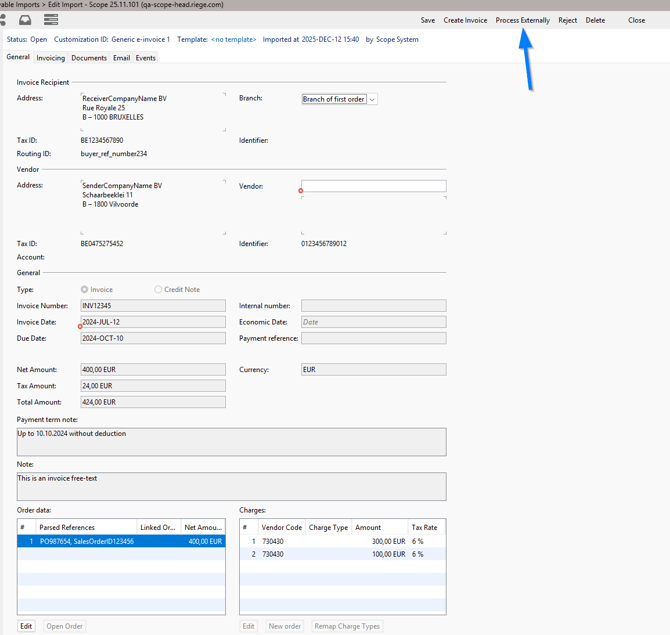Click Edit button under Order data
Screen dimensions: 670x635
(26, 626)
